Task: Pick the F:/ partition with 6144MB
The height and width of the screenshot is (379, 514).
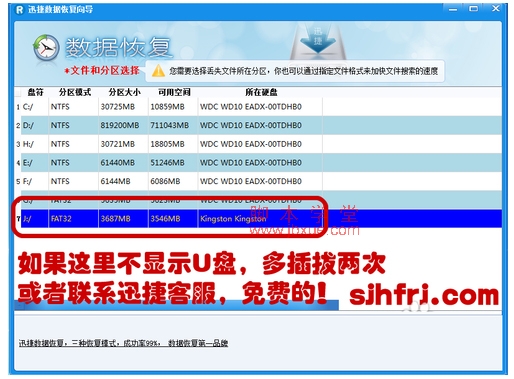Action: [258, 181]
